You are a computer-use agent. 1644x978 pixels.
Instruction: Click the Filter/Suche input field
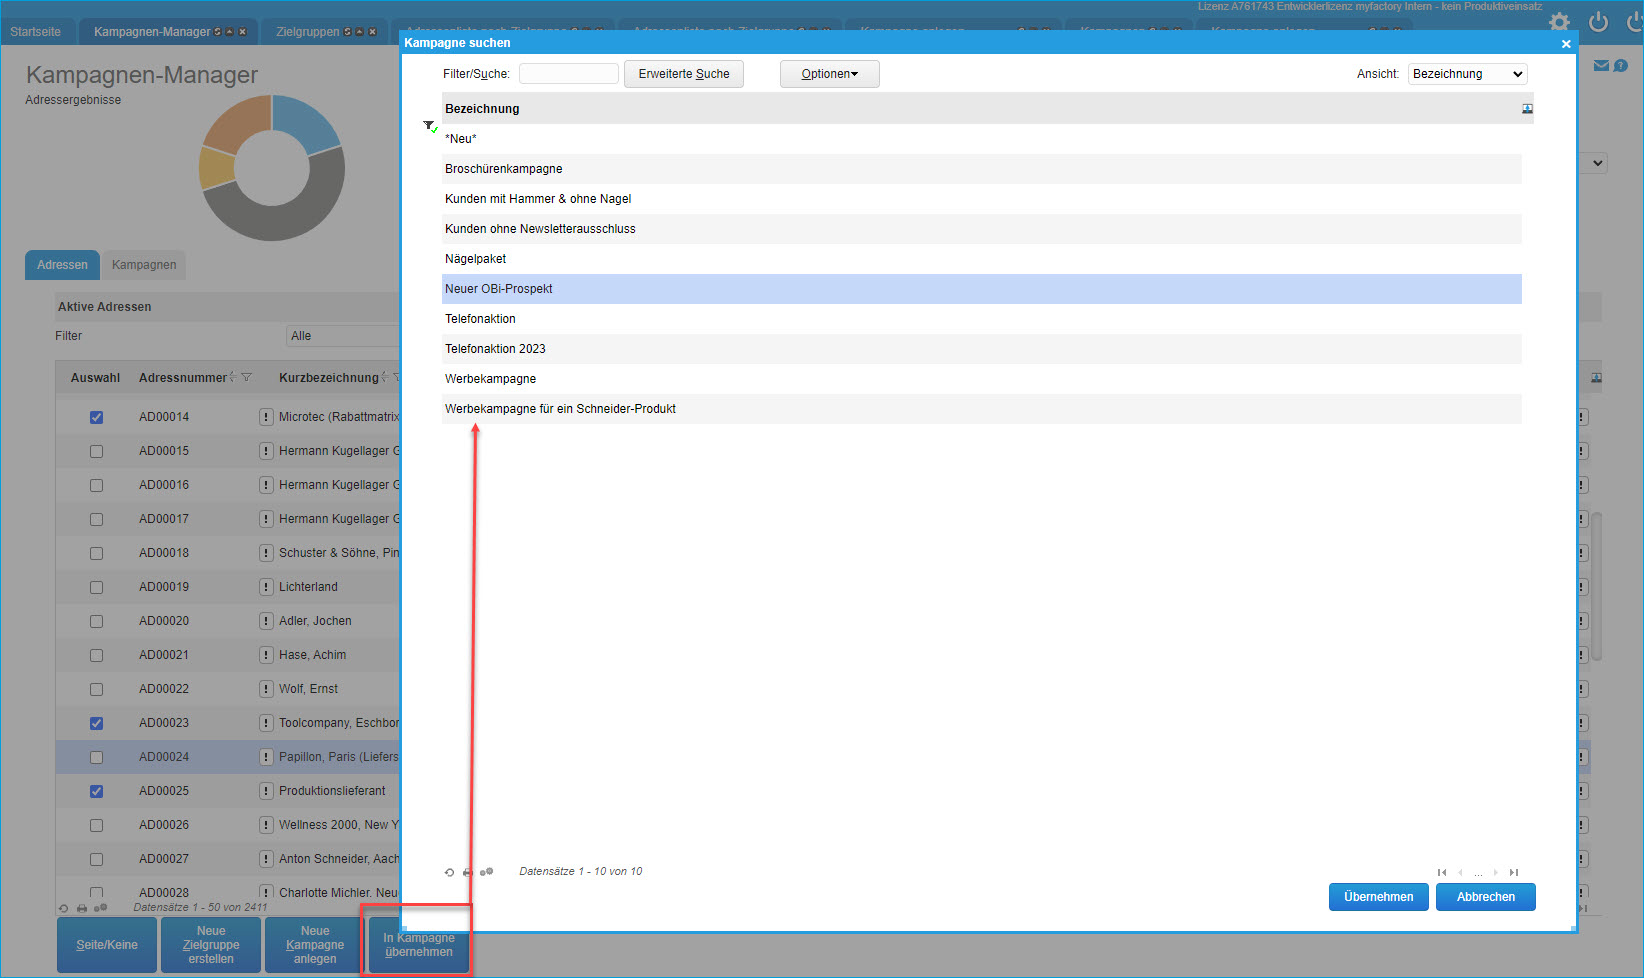568,74
